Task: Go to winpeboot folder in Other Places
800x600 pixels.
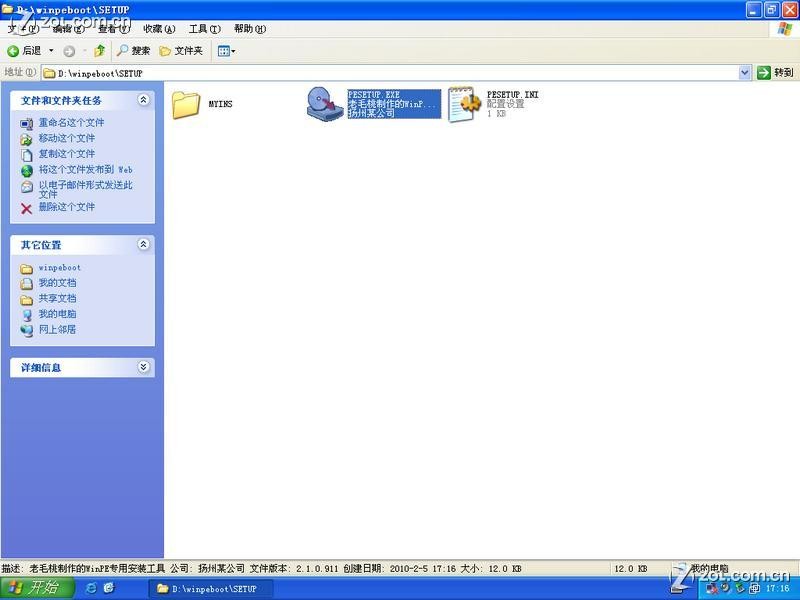Action: (60, 267)
